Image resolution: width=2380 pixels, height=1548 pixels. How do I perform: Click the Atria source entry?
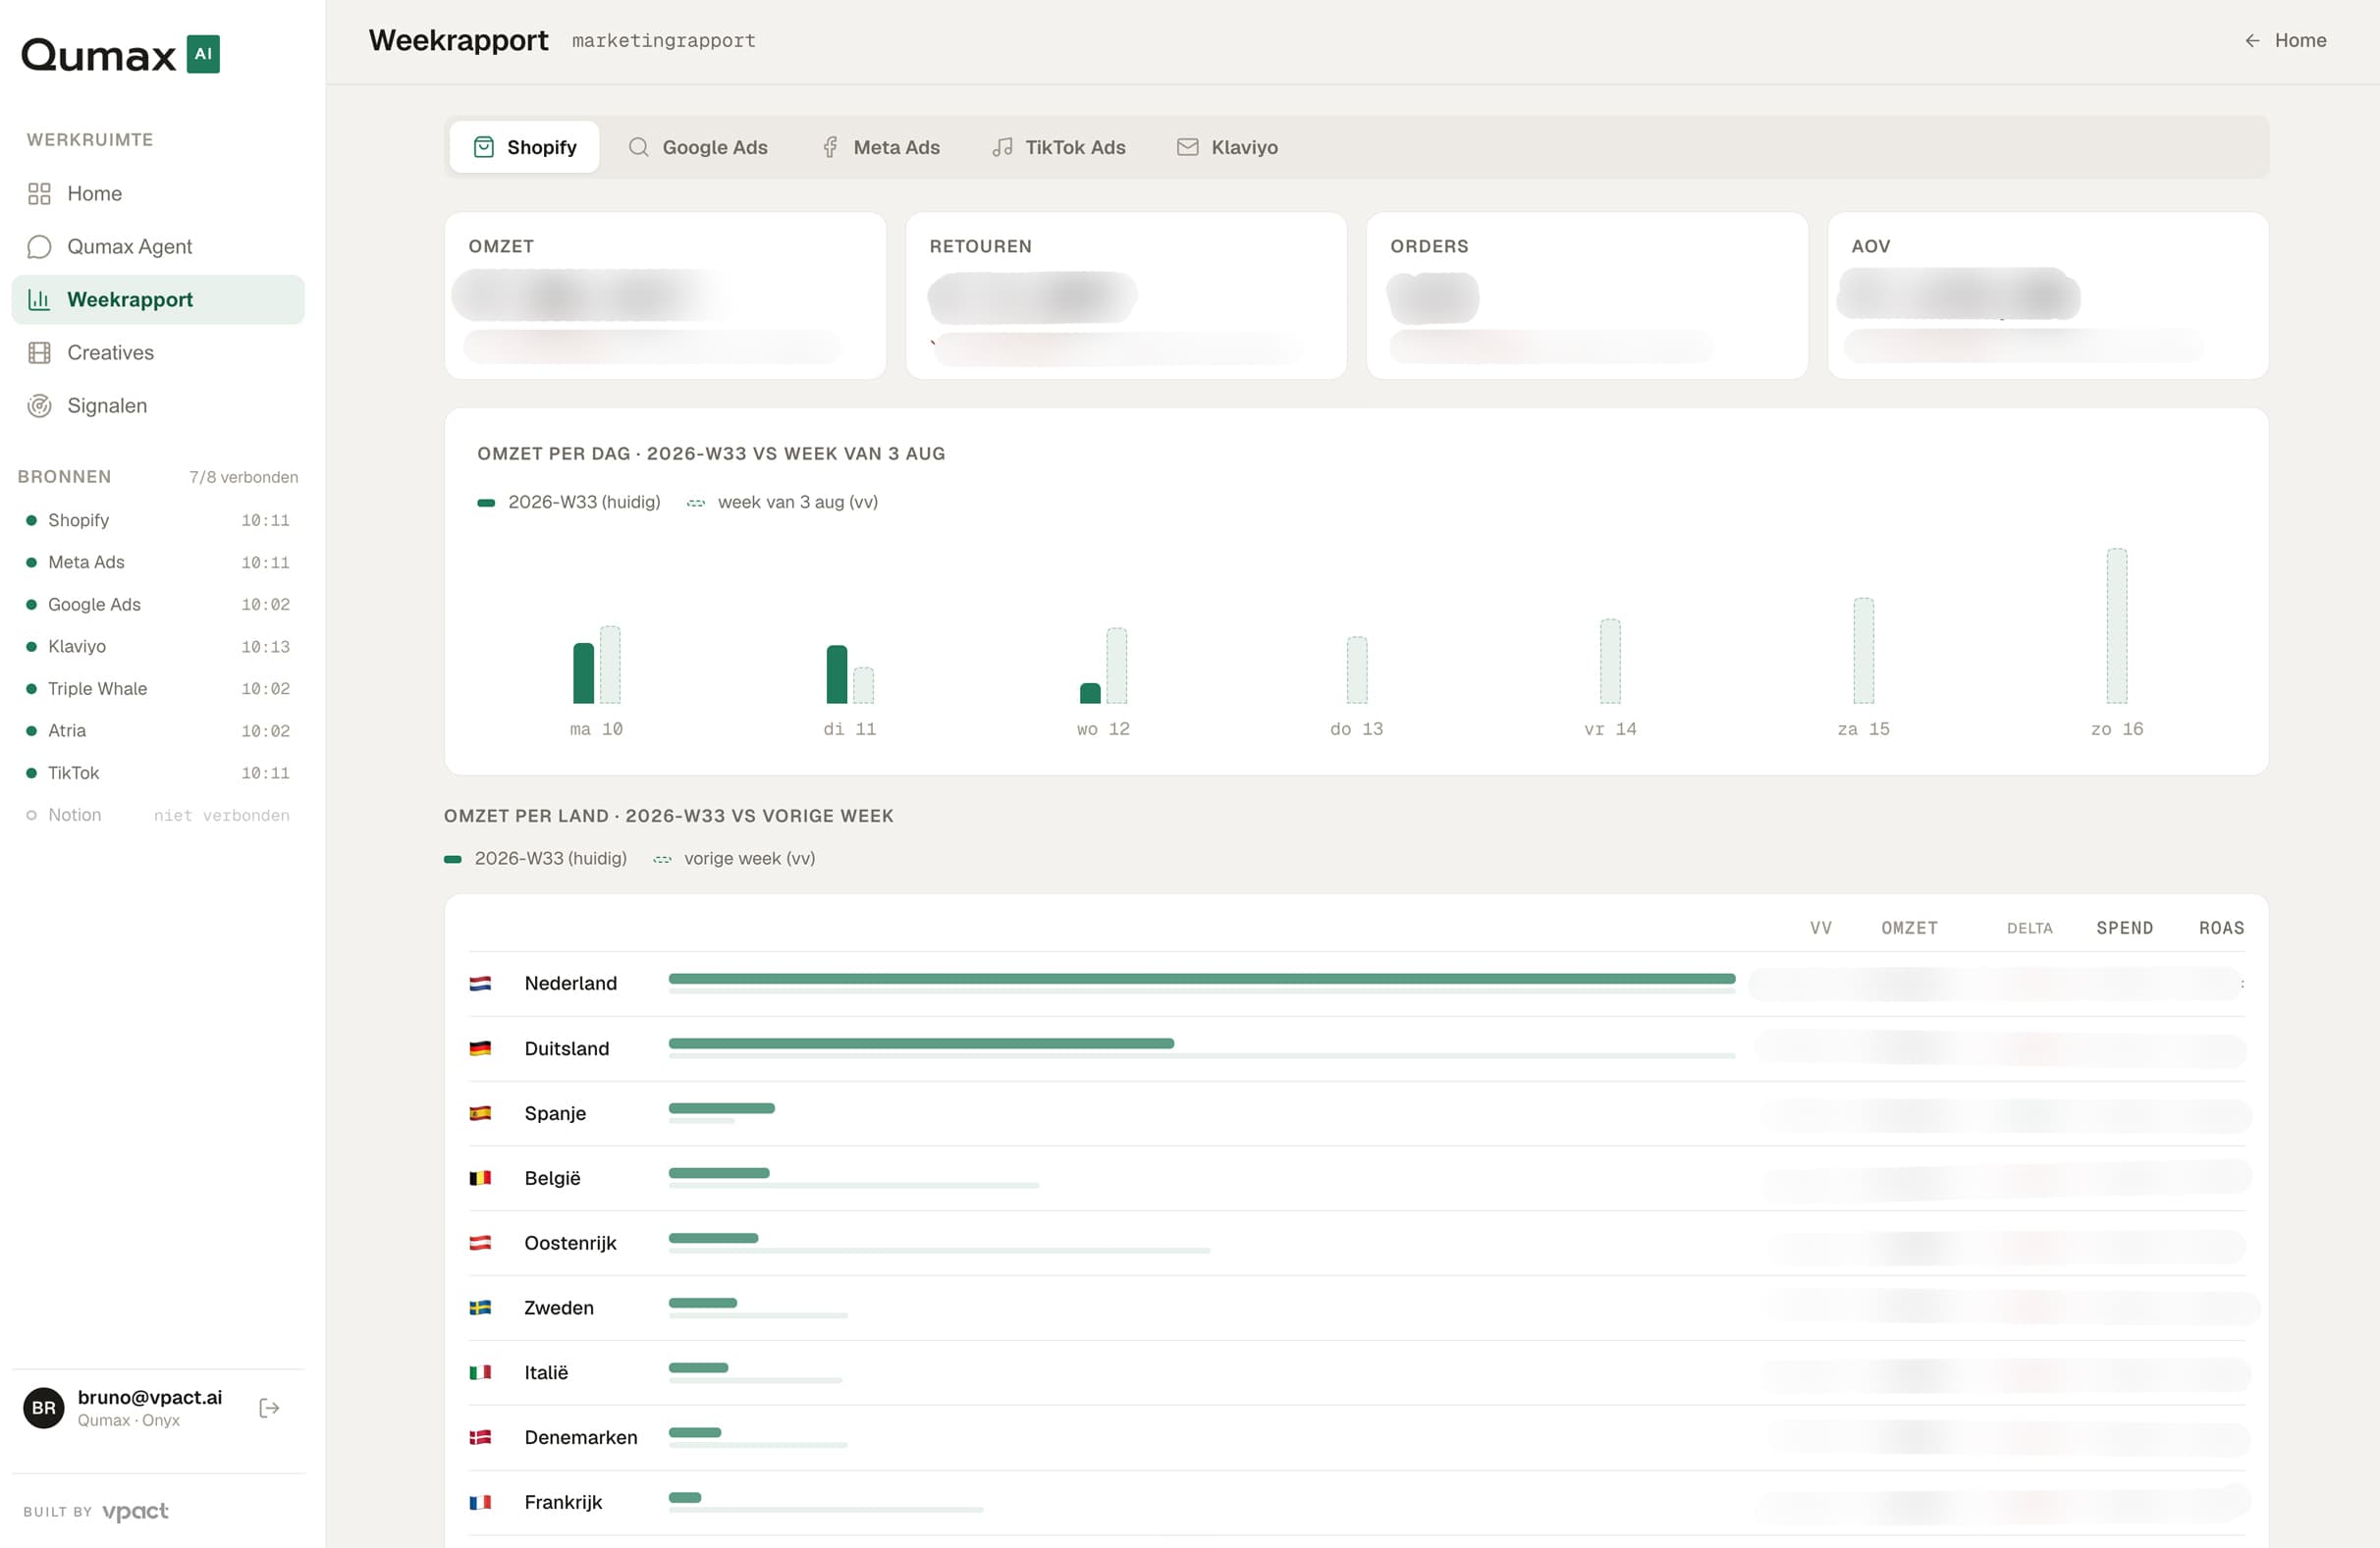[158, 730]
